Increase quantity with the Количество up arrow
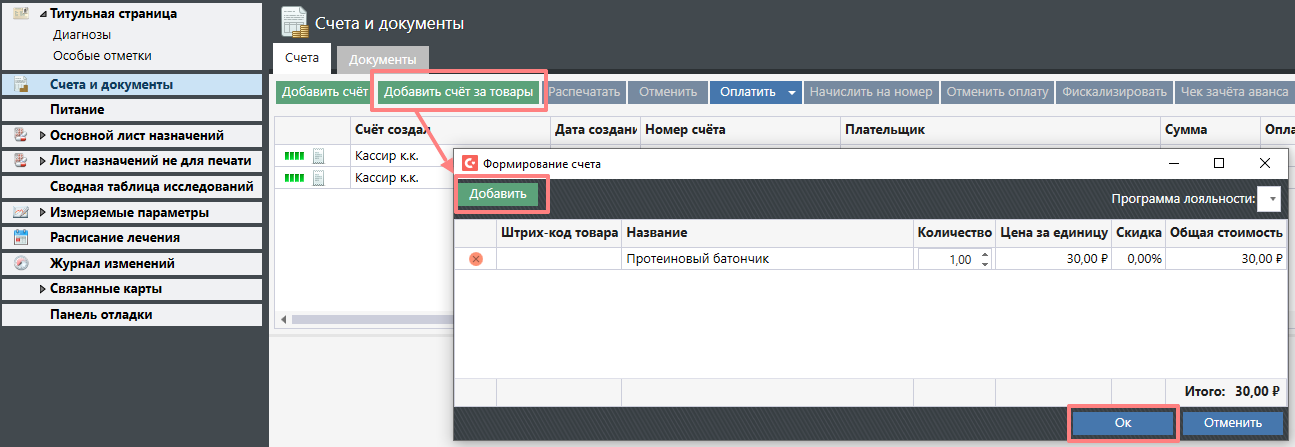 coord(985,254)
